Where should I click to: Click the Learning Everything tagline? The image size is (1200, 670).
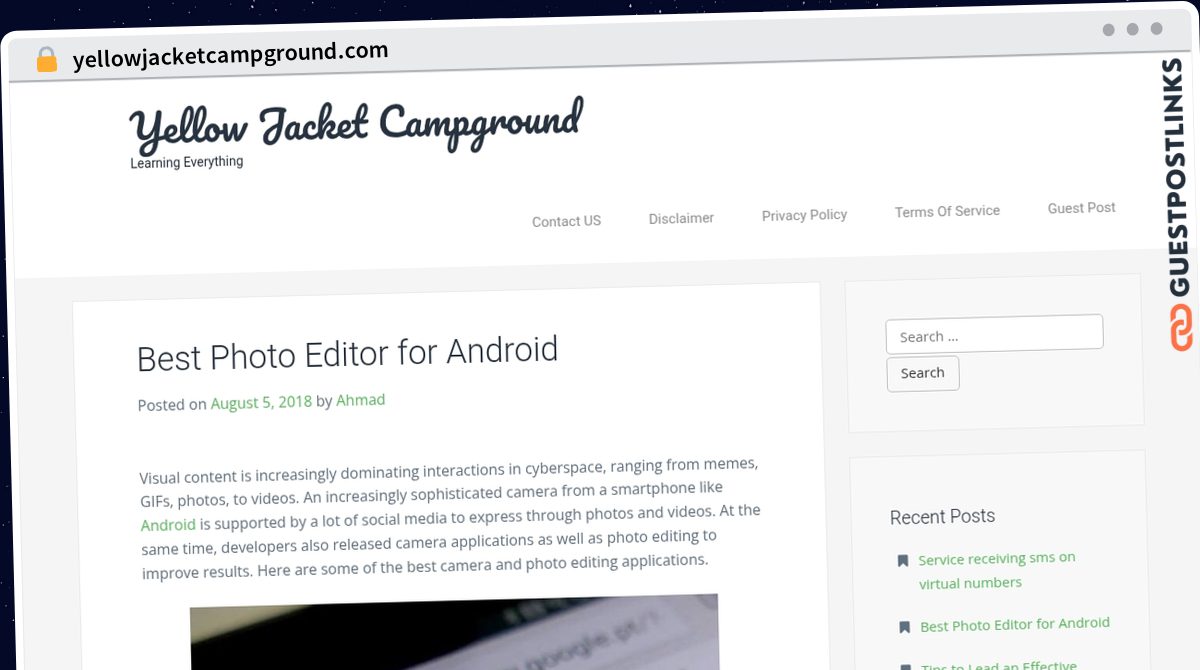click(187, 162)
